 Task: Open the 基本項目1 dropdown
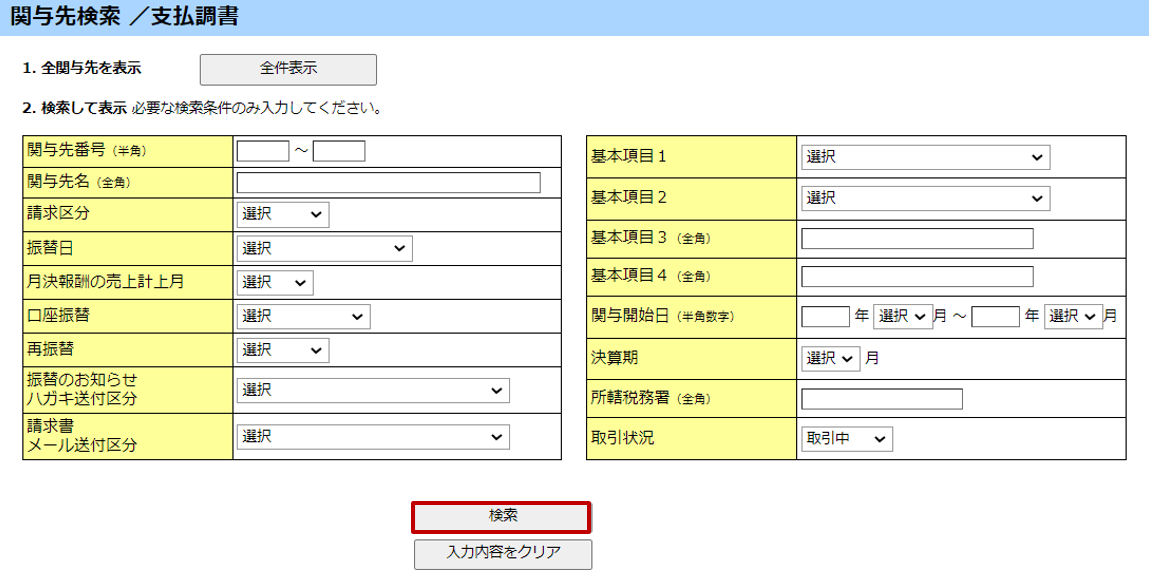coord(925,157)
